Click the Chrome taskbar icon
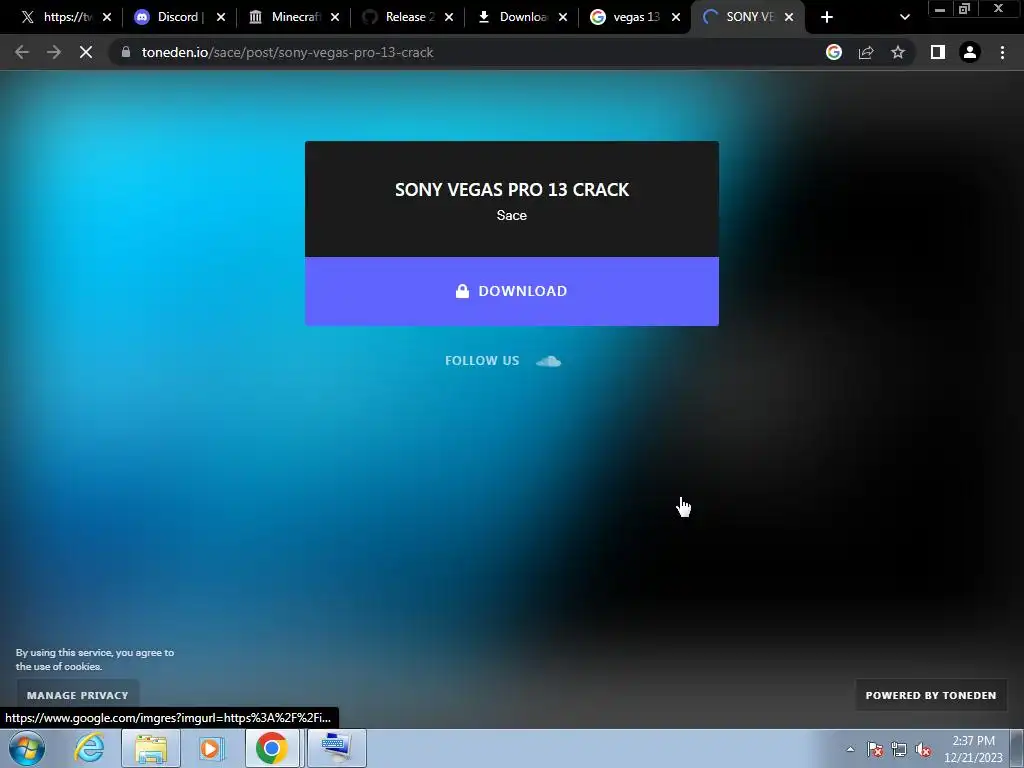Screen dimensions: 1024x768 pos(272,748)
